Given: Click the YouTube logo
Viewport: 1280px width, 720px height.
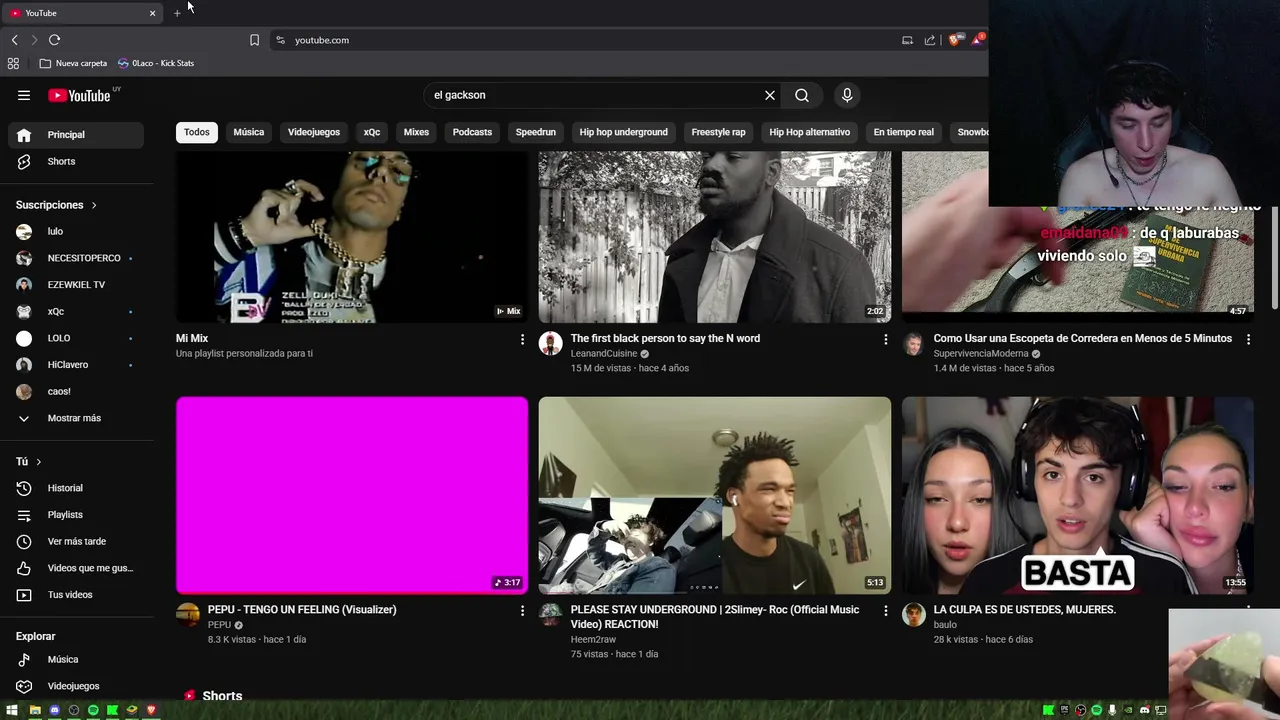Looking at the screenshot, I should [x=79, y=95].
